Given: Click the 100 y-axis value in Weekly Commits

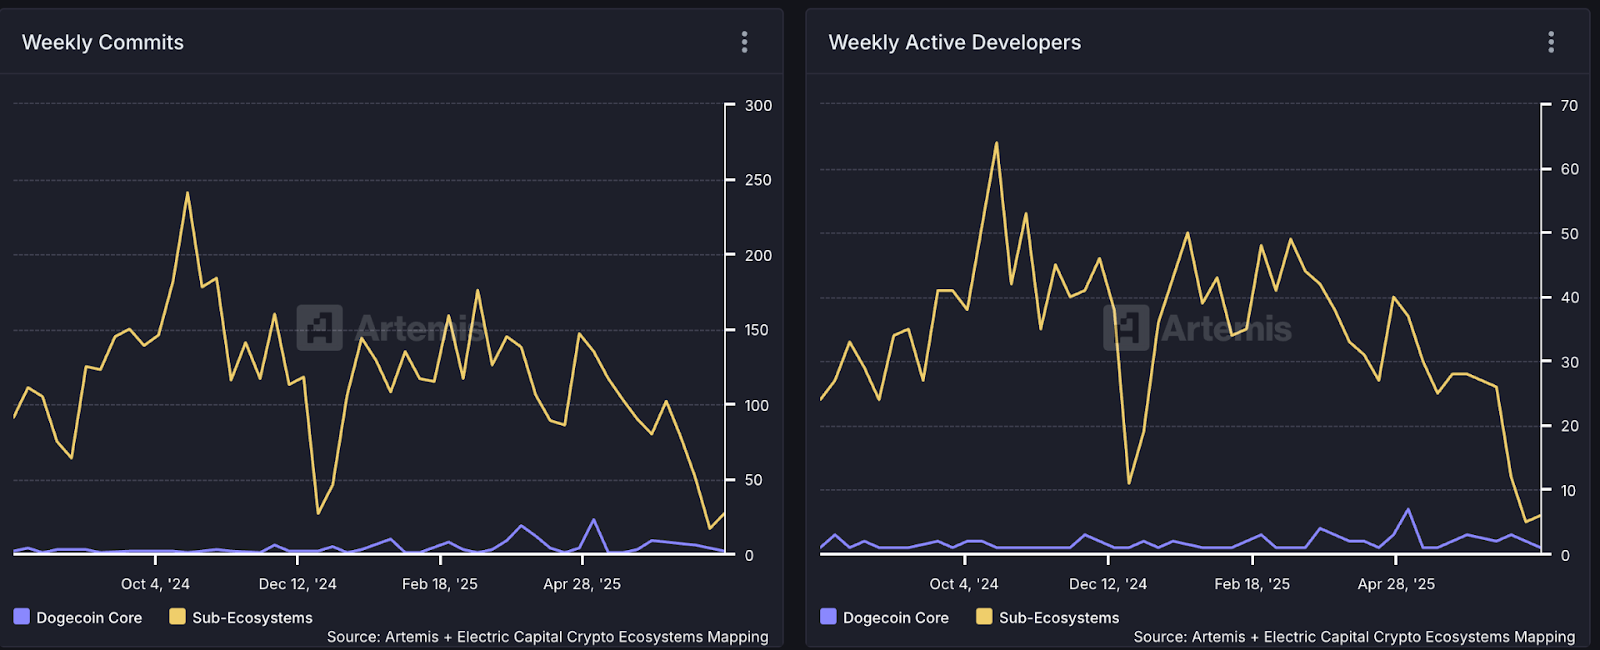Looking at the screenshot, I should 758,405.
